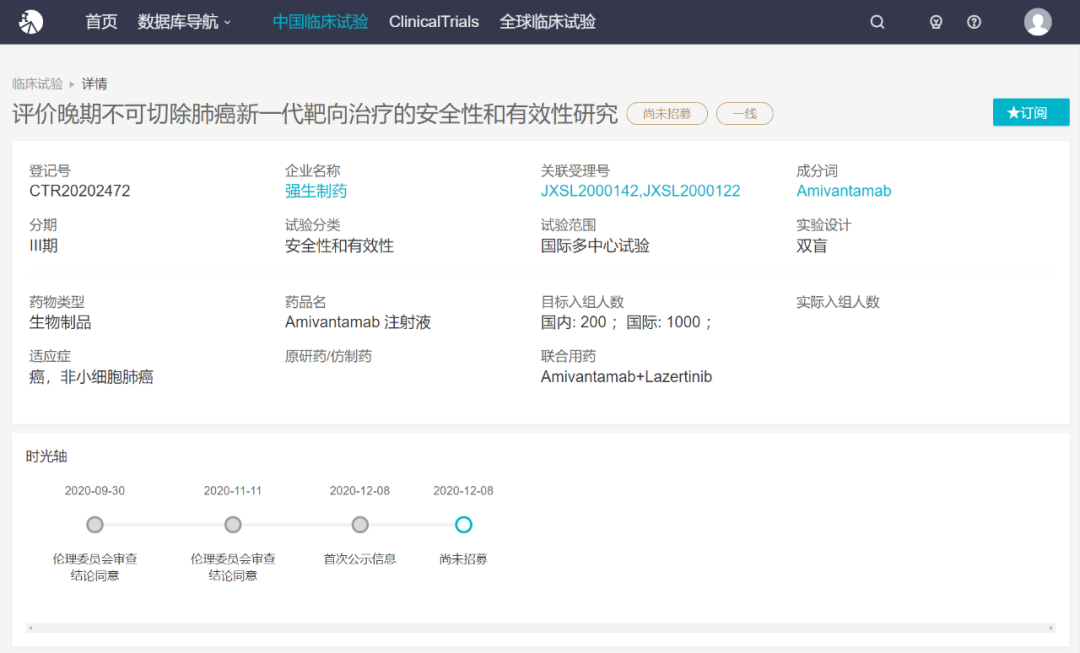Click the timeline horizontal scrollbar track

[541, 628]
